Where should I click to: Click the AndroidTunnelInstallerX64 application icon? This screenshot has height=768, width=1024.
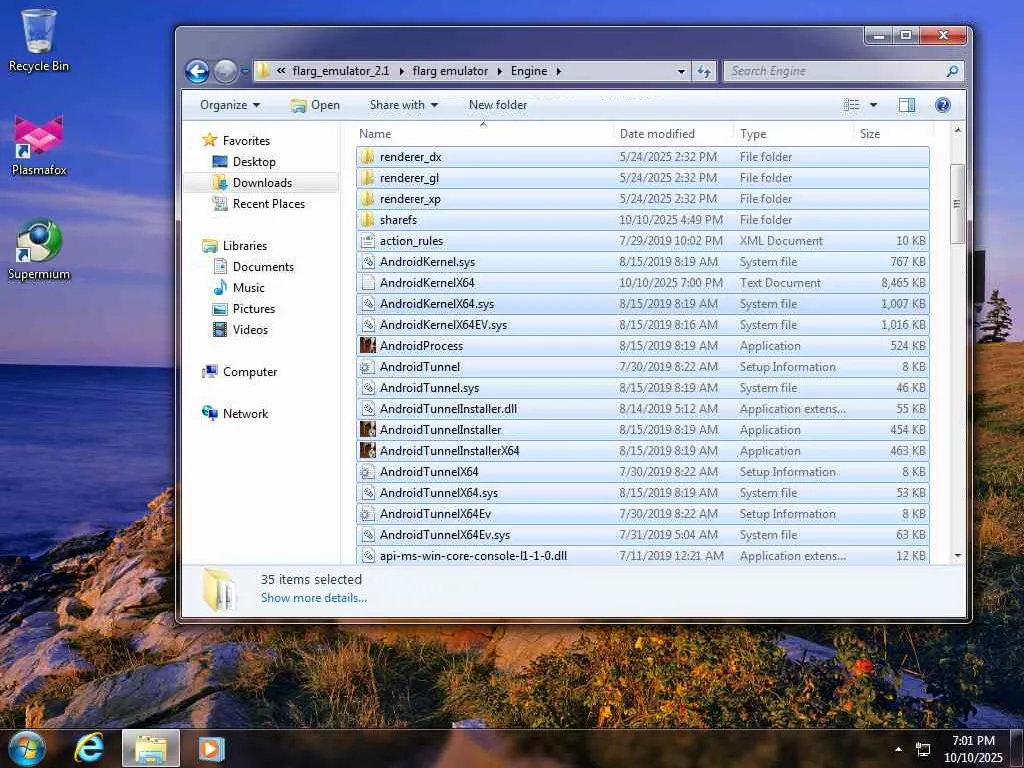(368, 451)
